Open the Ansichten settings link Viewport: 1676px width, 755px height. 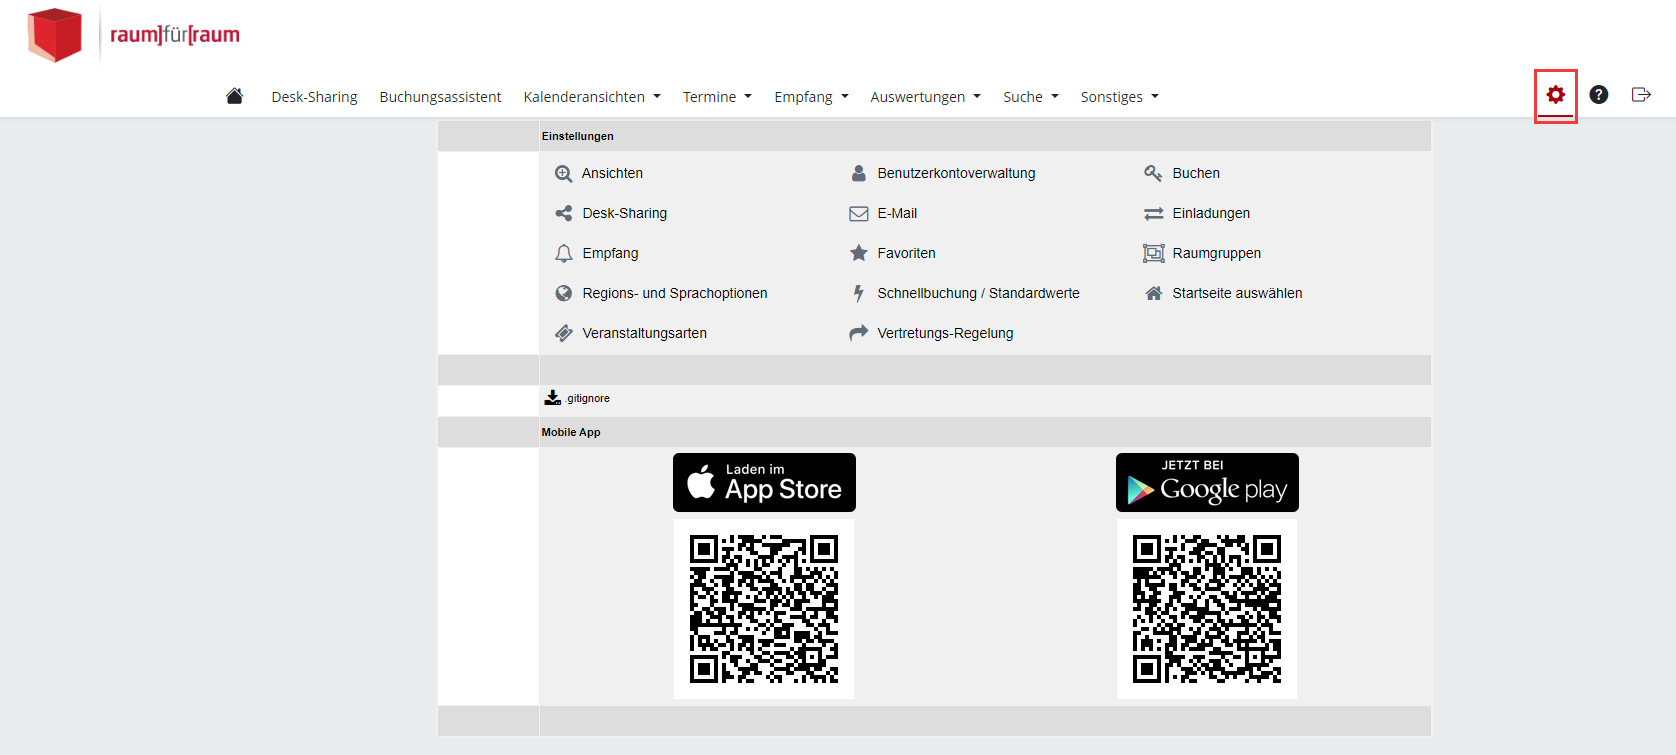(612, 173)
